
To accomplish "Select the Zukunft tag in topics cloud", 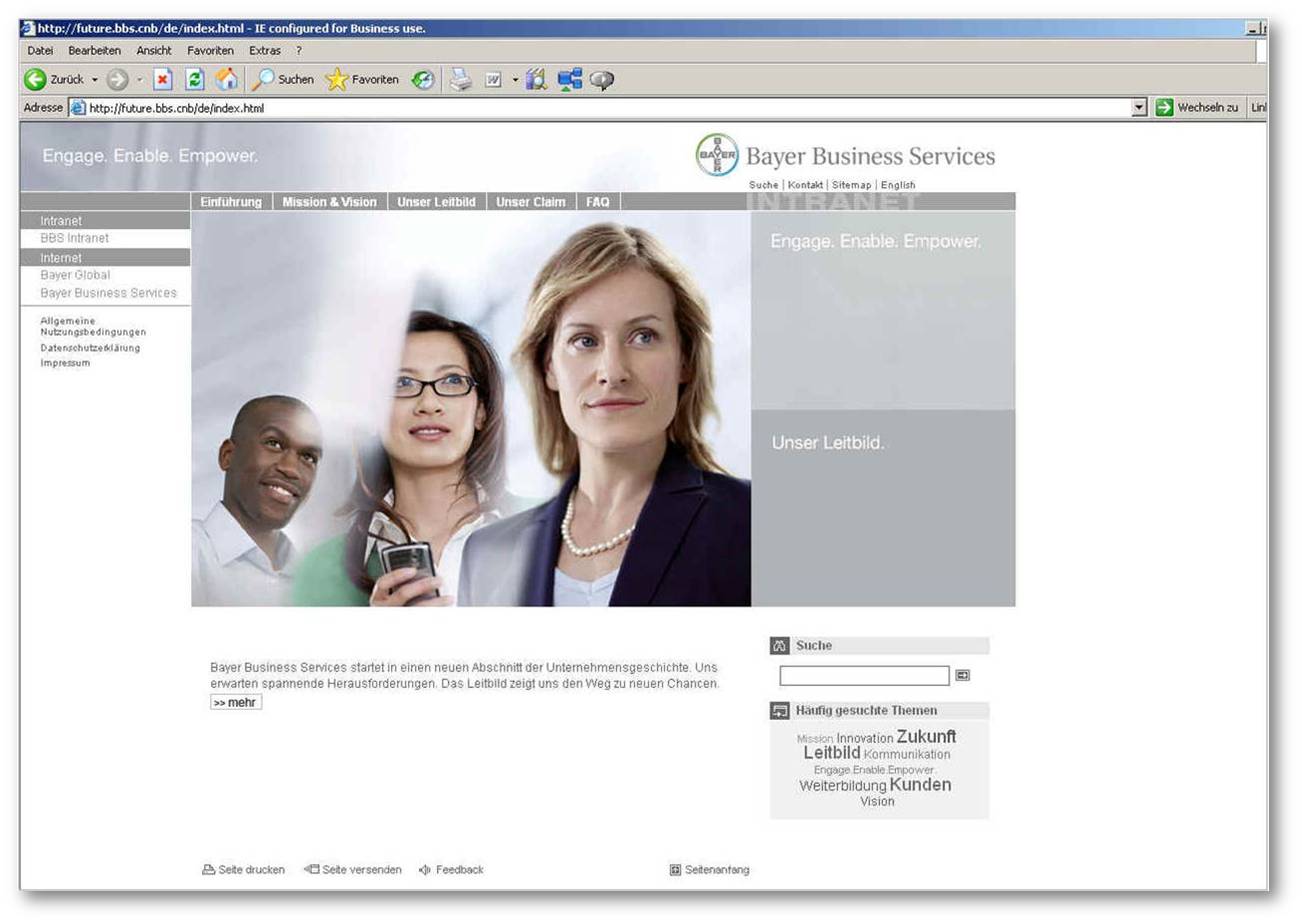I will click(x=926, y=736).
